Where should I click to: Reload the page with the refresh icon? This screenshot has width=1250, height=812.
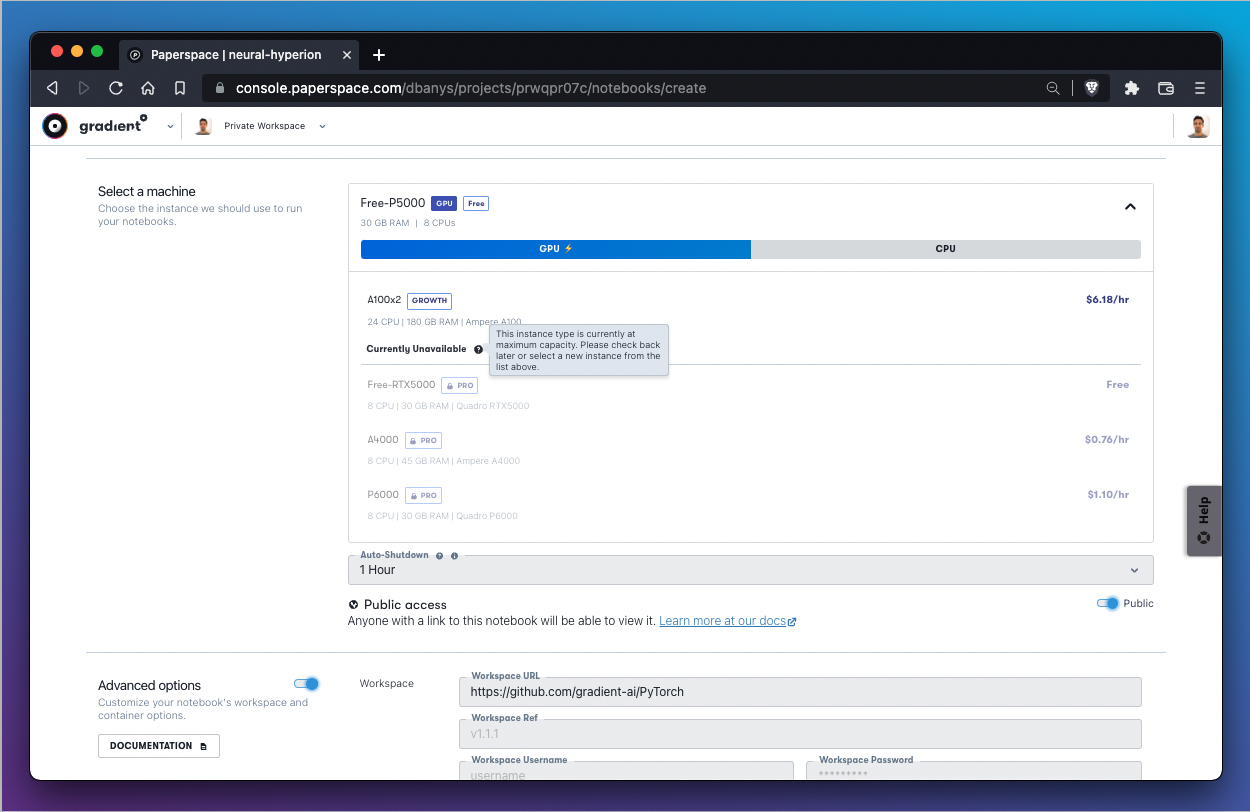coord(116,88)
